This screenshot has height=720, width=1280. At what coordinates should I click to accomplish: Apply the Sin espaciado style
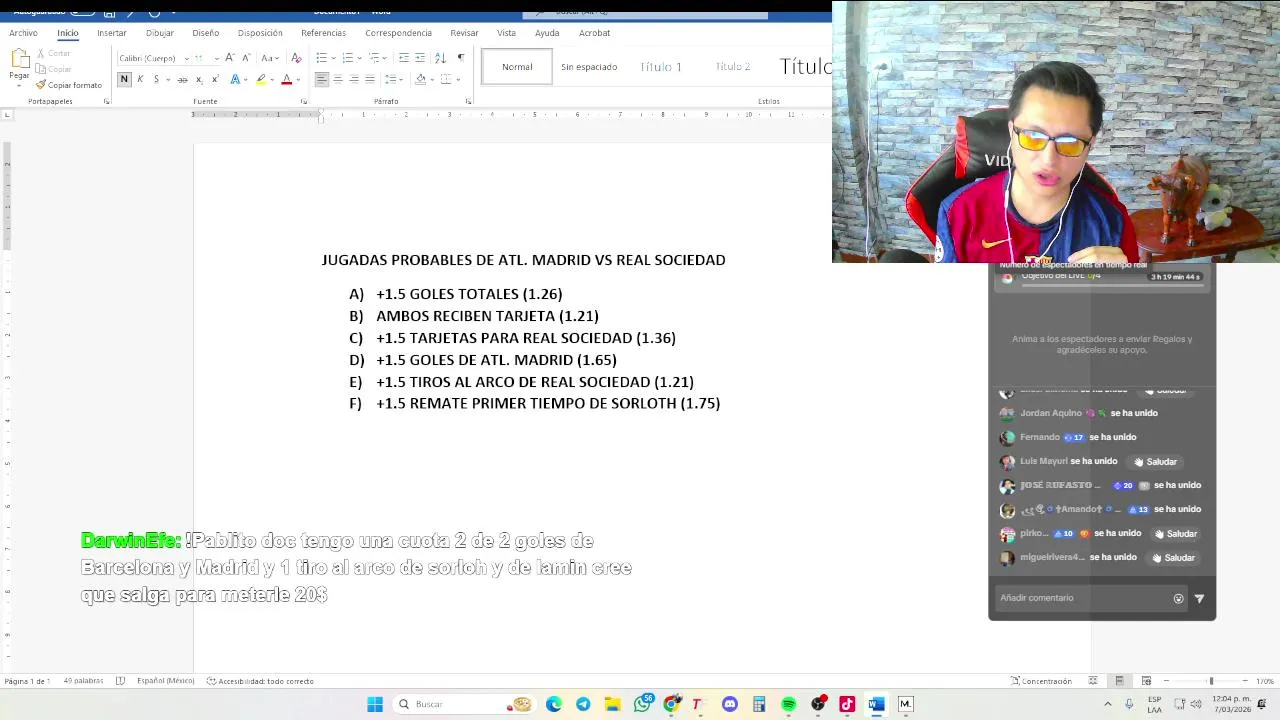589,67
